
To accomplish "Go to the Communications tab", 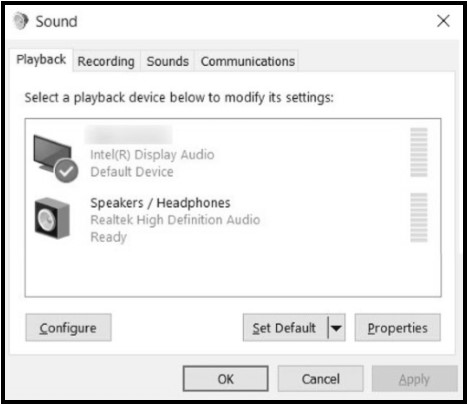I will click(248, 61).
